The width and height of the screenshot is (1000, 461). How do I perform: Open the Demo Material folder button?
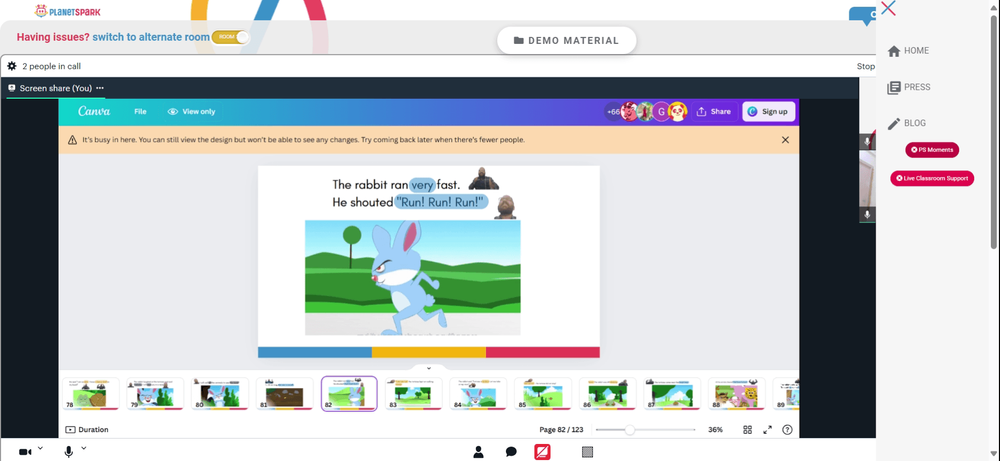point(566,40)
